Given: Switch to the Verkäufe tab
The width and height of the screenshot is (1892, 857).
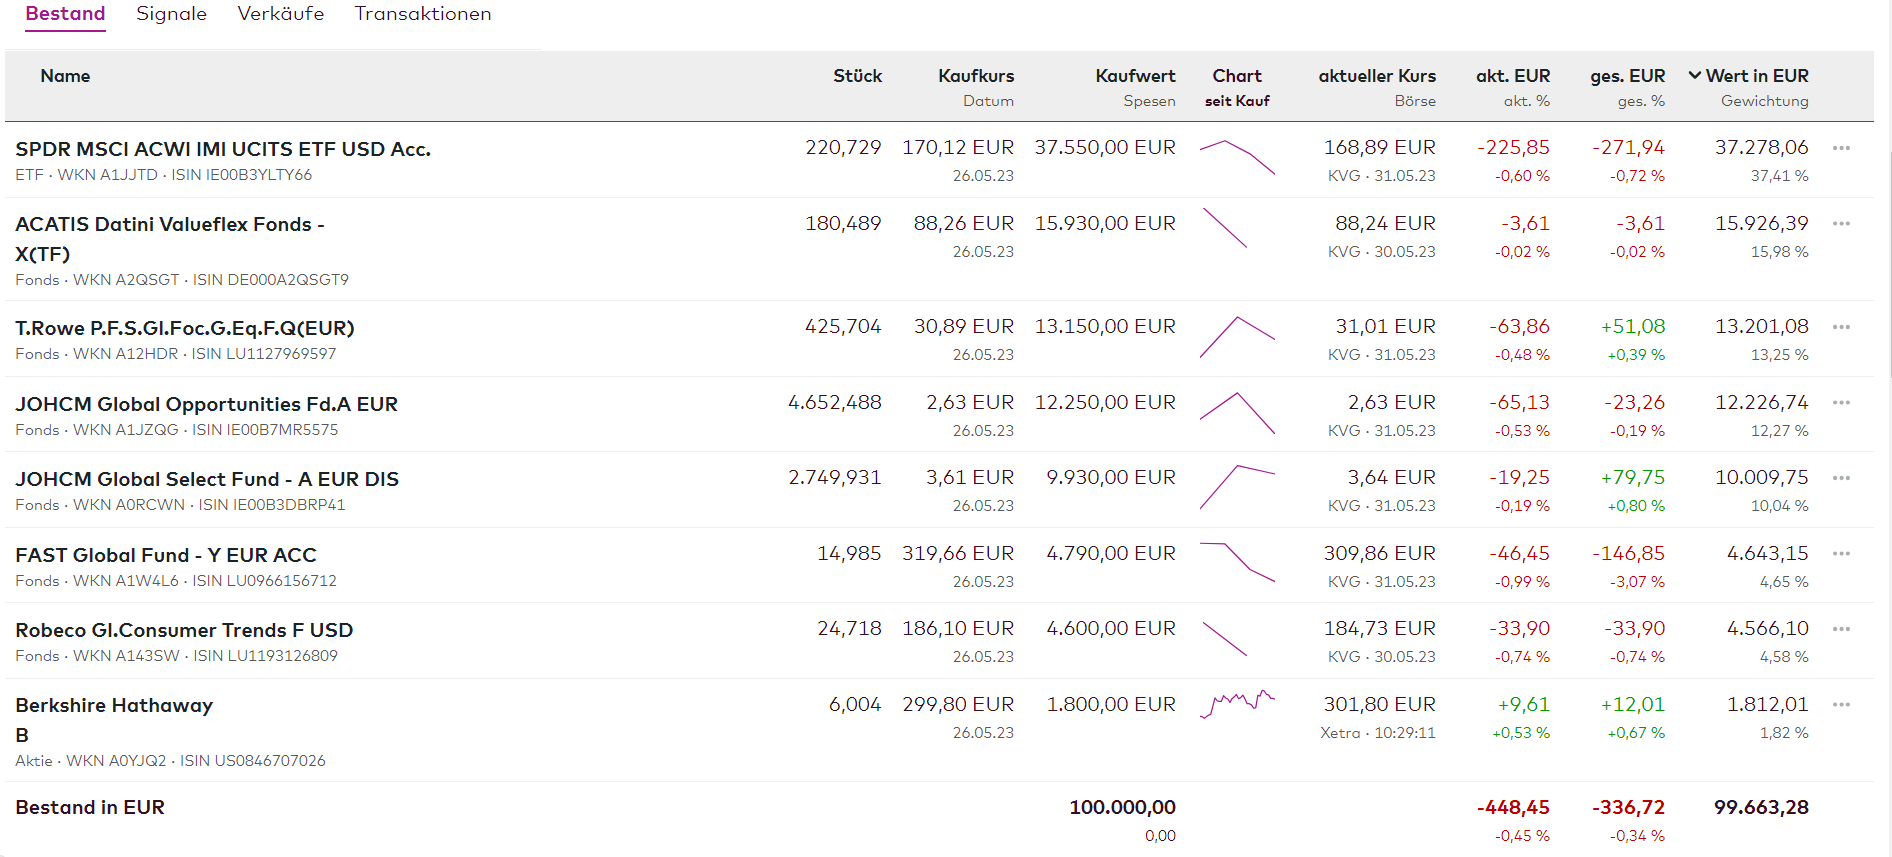Looking at the screenshot, I should coord(280,14).
